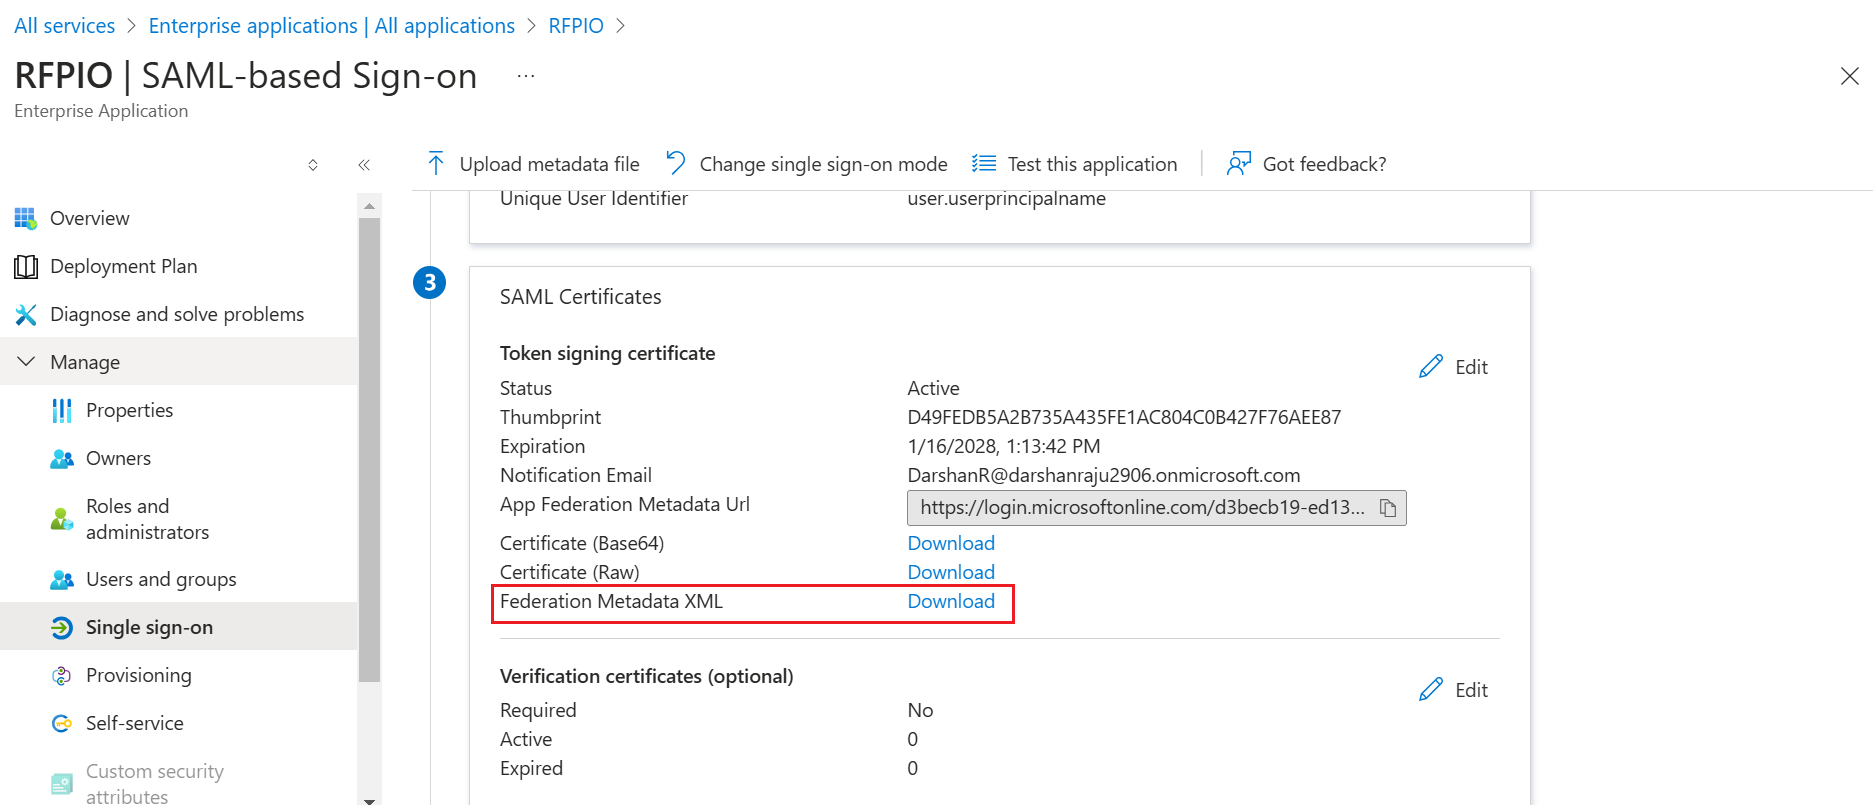Click the Custom security attributes icon
This screenshot has width=1873, height=805.
pos(62,784)
